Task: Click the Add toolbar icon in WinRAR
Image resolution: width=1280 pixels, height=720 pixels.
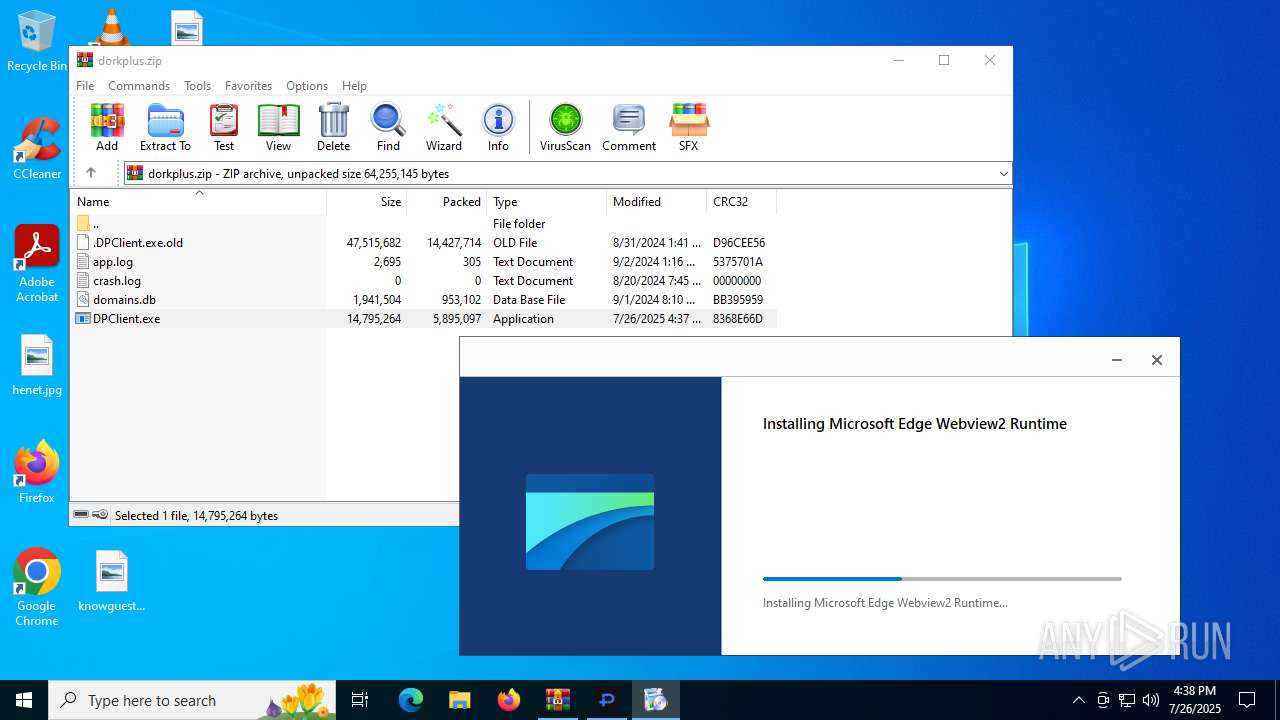Action: point(107,127)
